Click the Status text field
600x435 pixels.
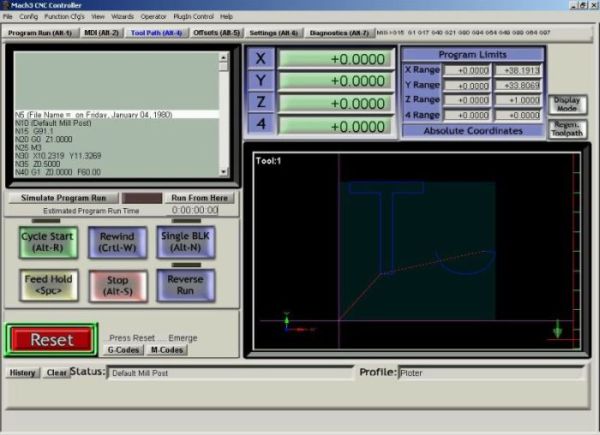230,373
